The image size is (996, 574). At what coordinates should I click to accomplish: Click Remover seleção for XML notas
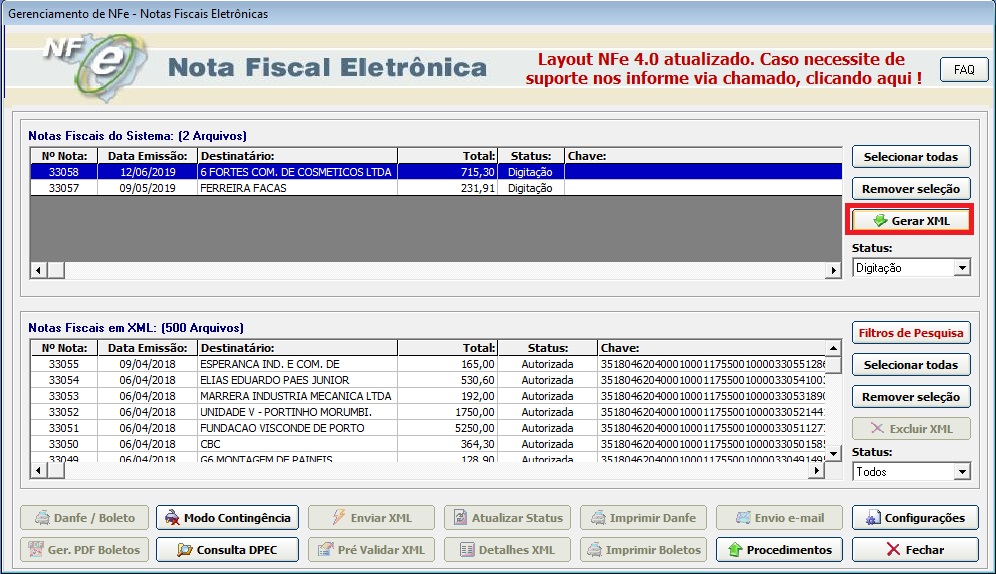pyautogui.click(x=911, y=397)
